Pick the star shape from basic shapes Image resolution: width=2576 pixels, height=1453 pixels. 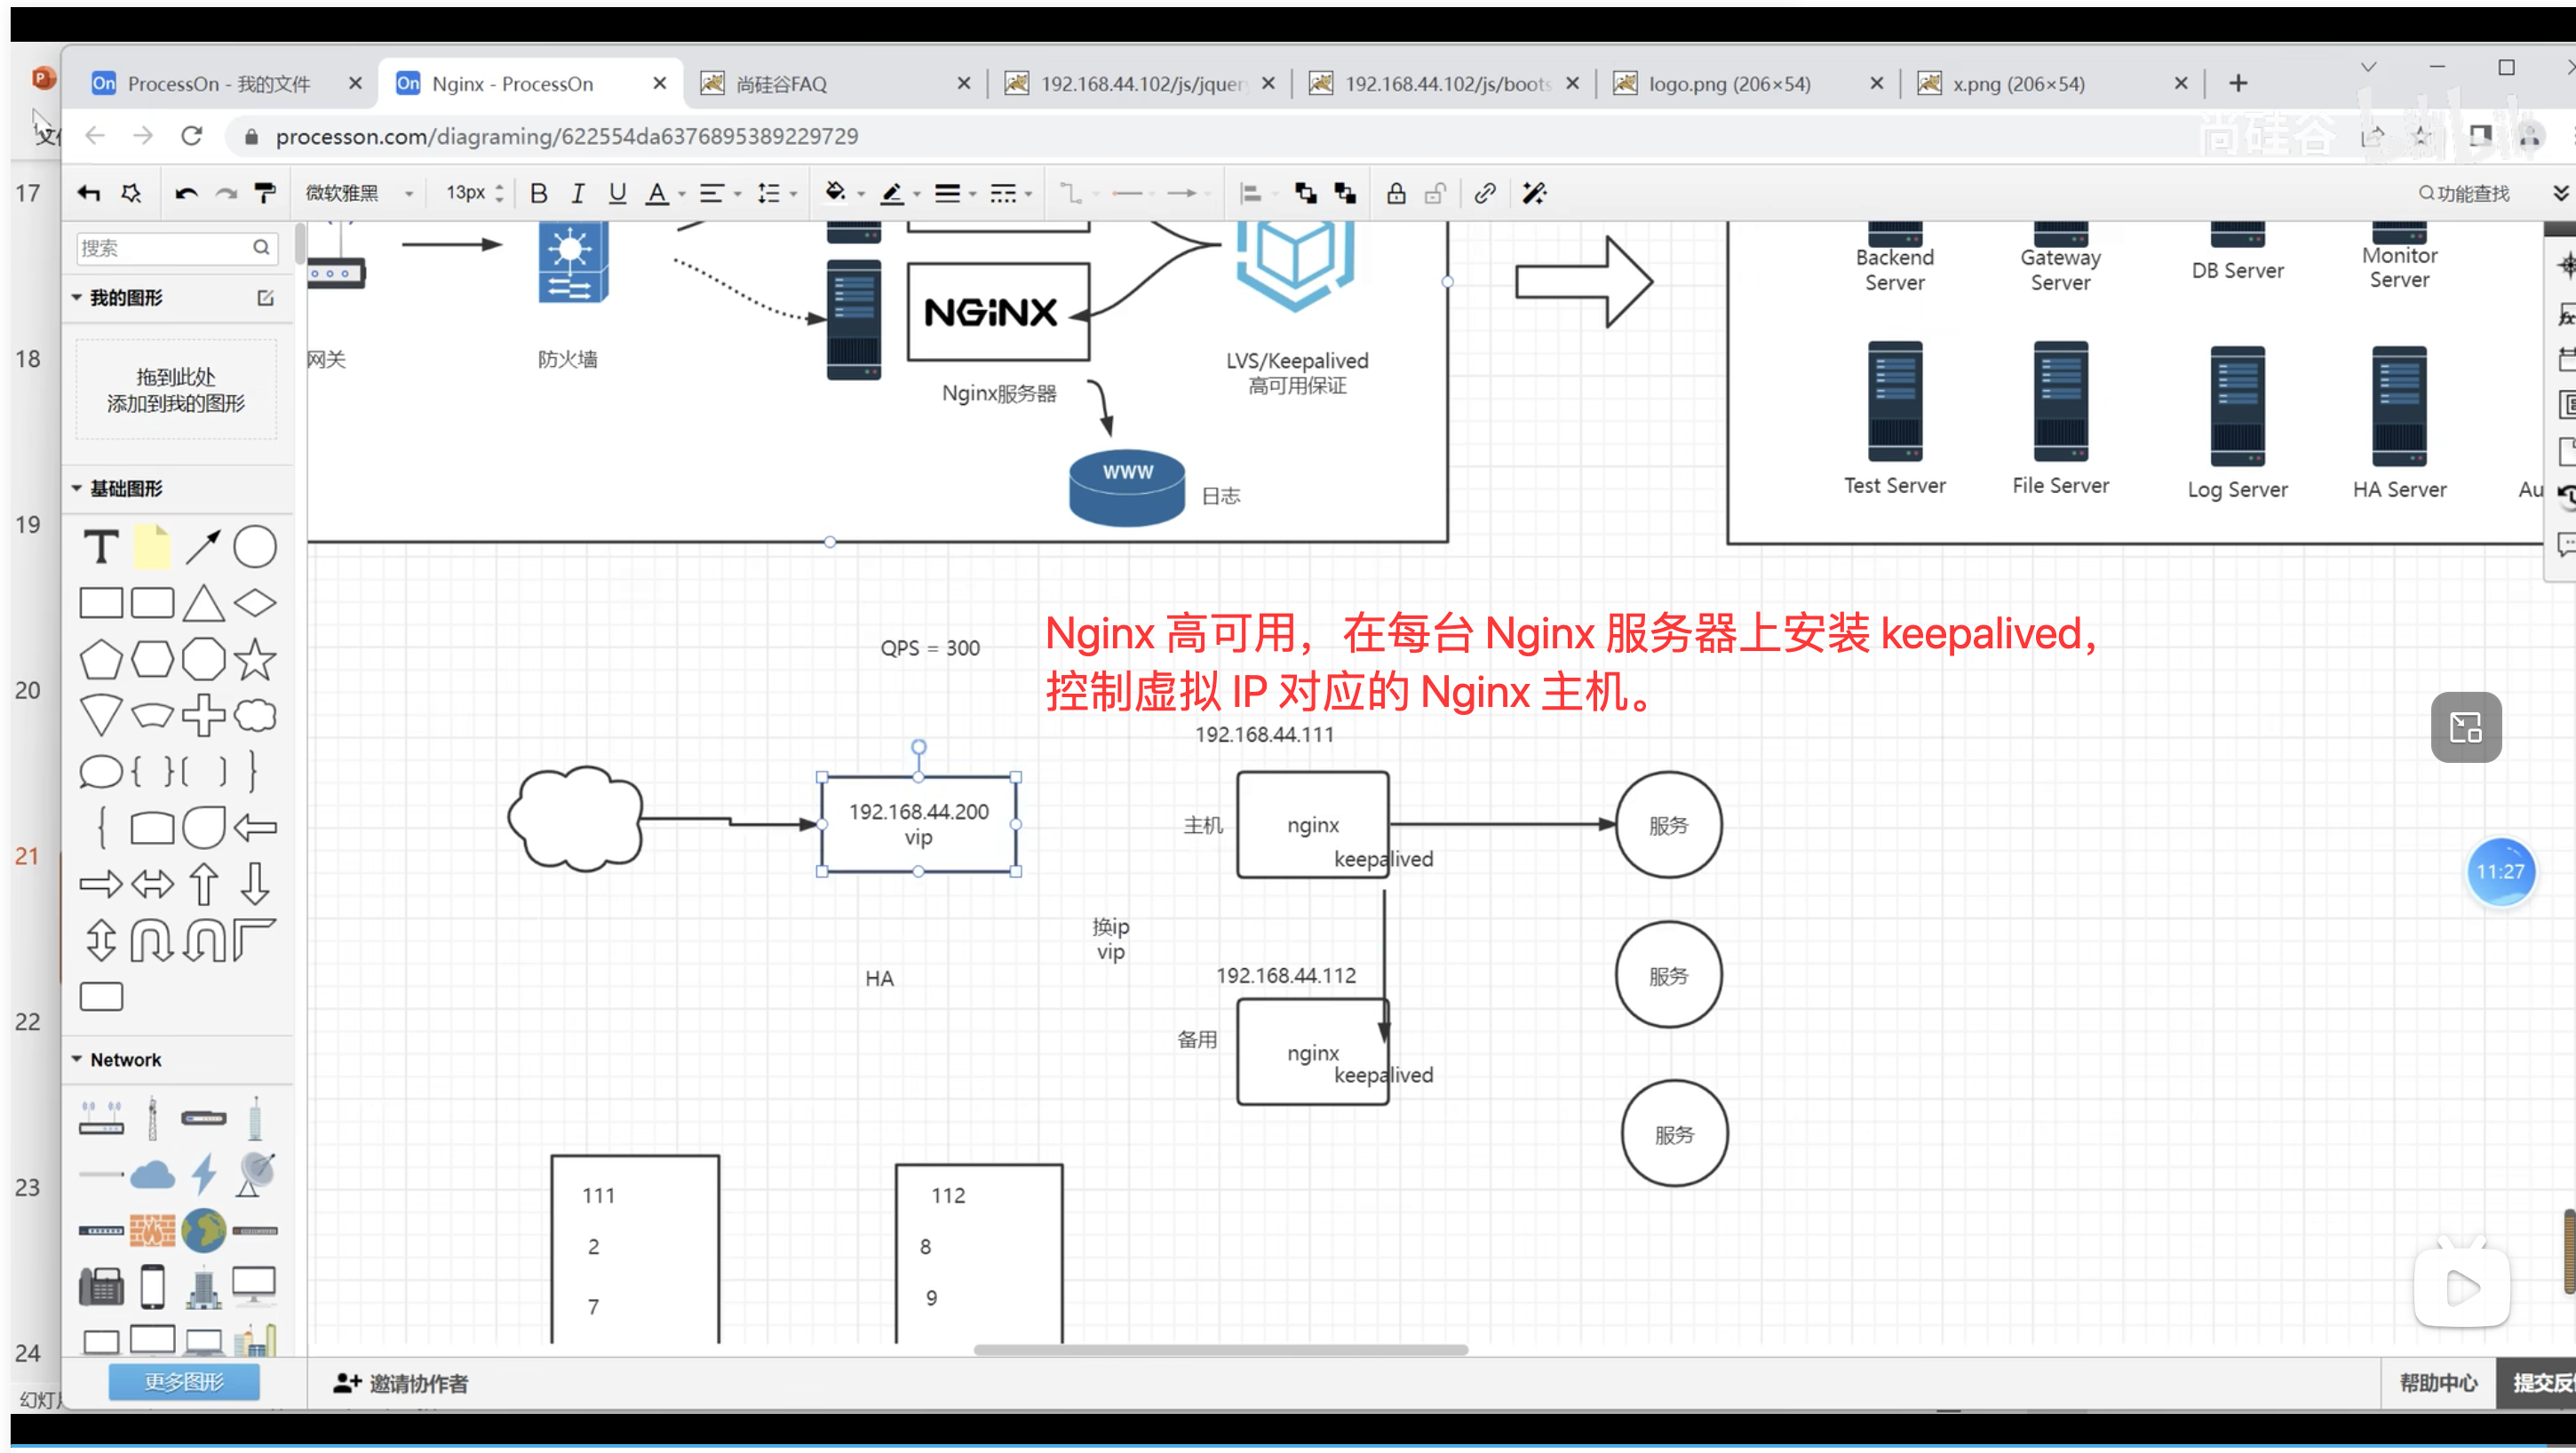255,660
